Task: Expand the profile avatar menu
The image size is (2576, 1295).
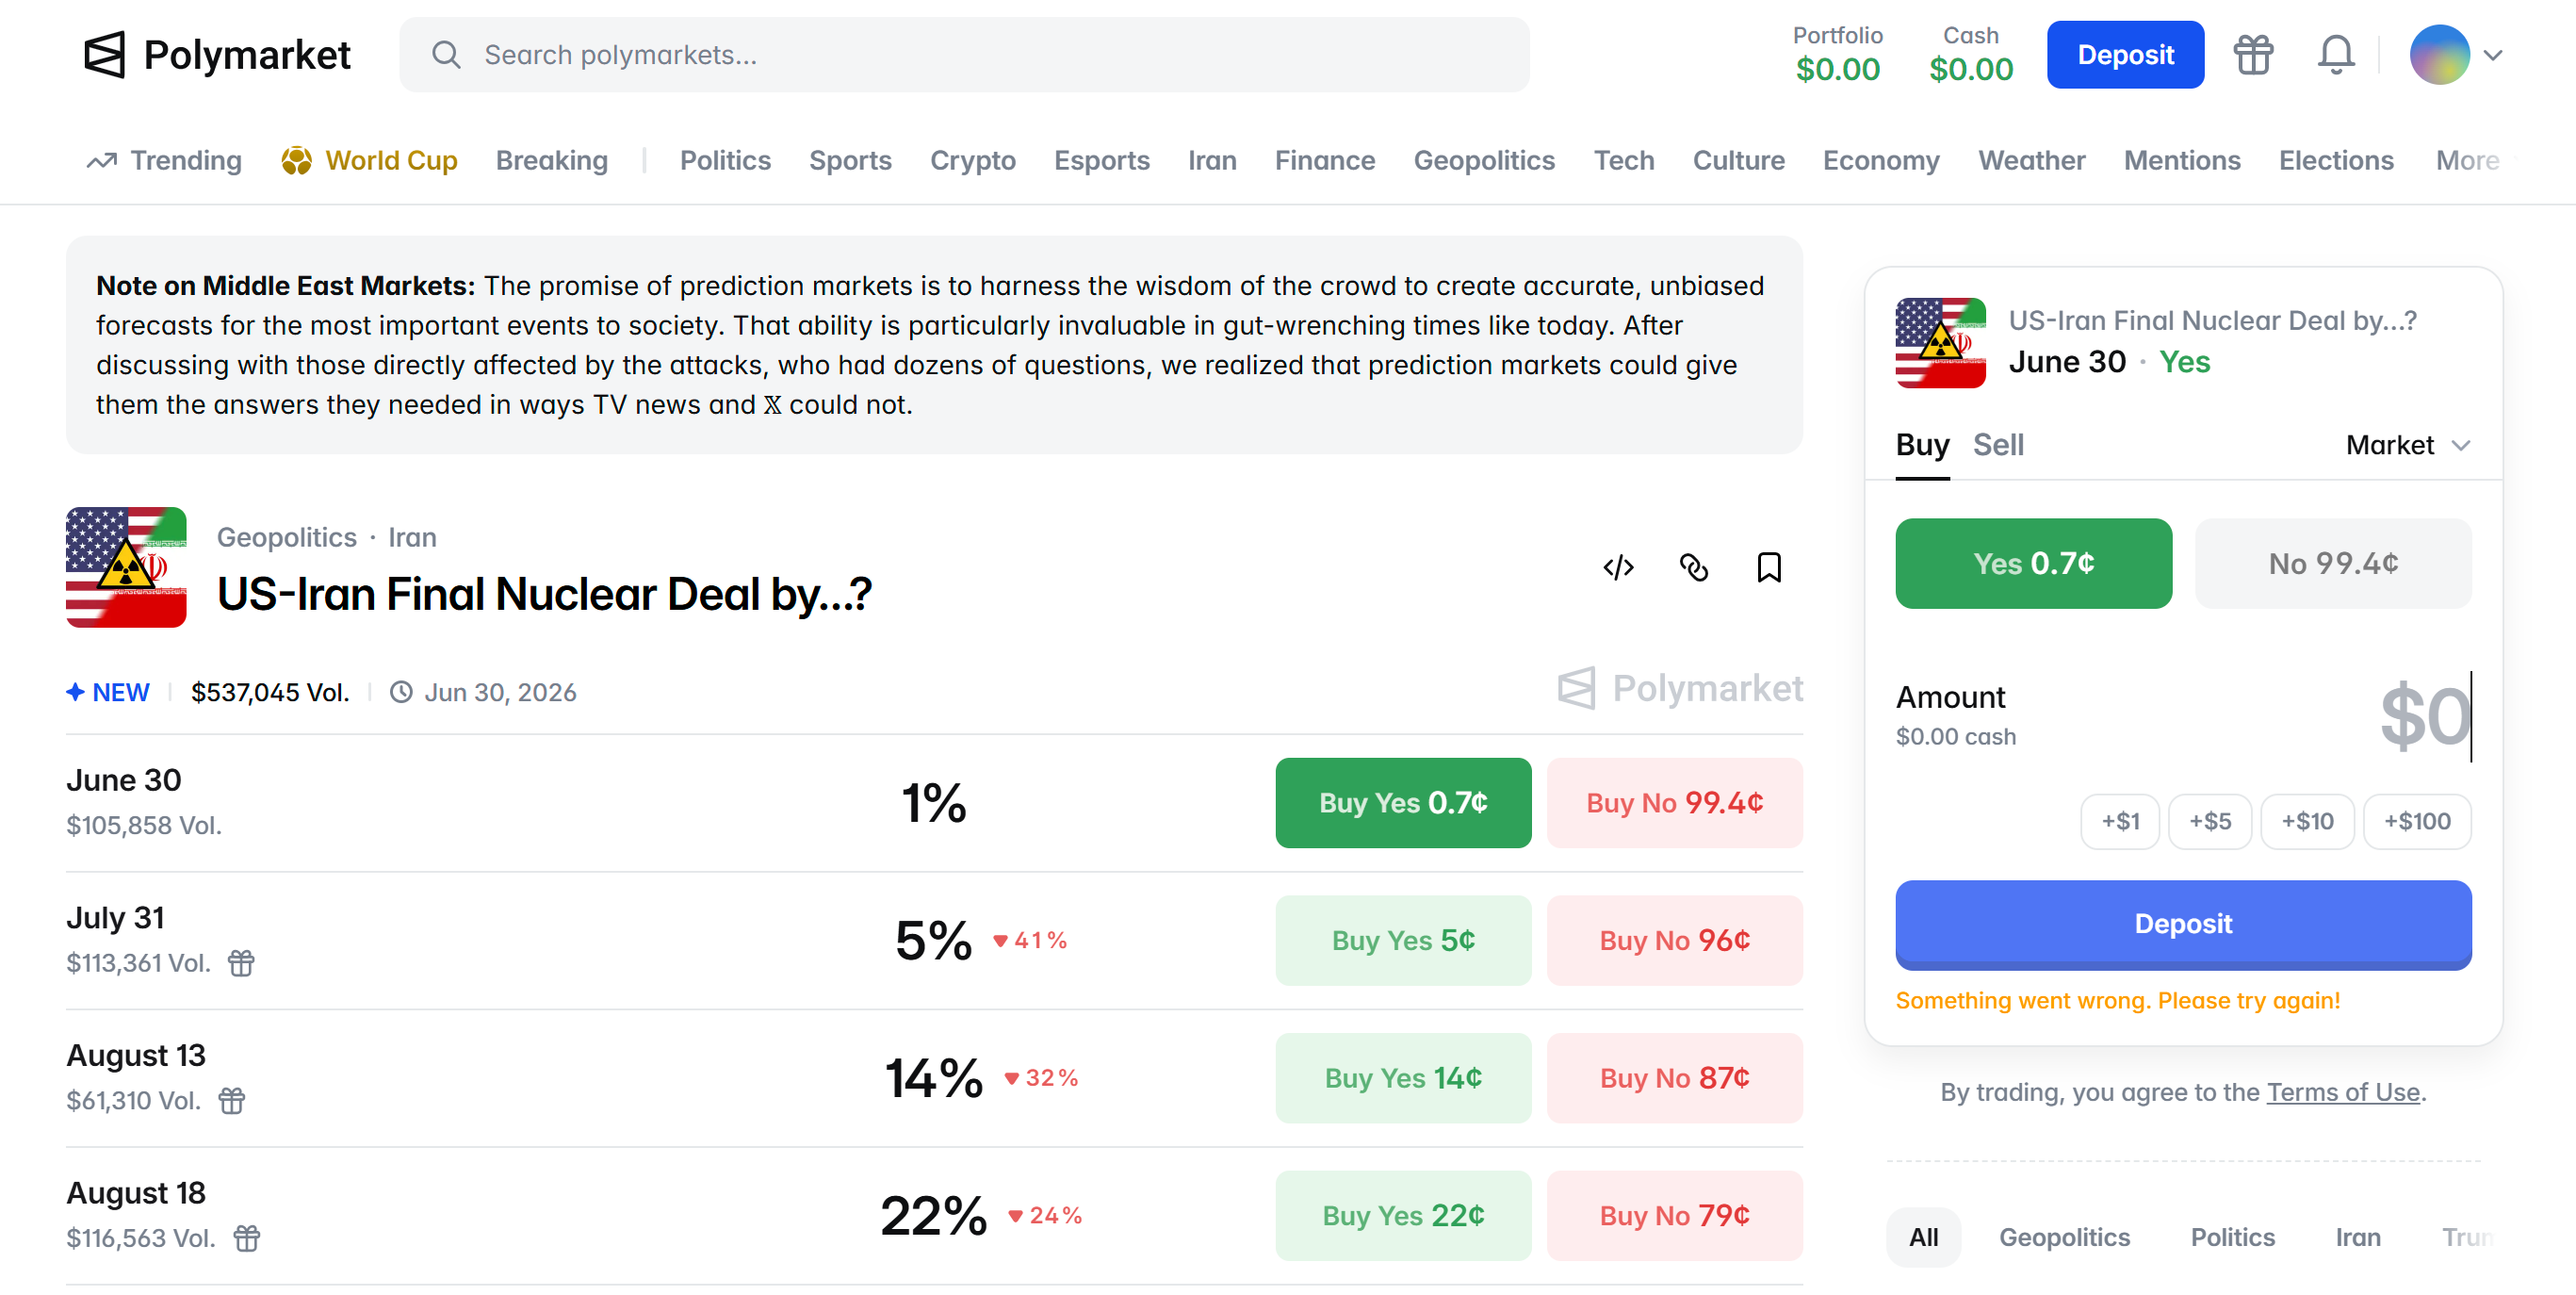Action: point(2455,55)
